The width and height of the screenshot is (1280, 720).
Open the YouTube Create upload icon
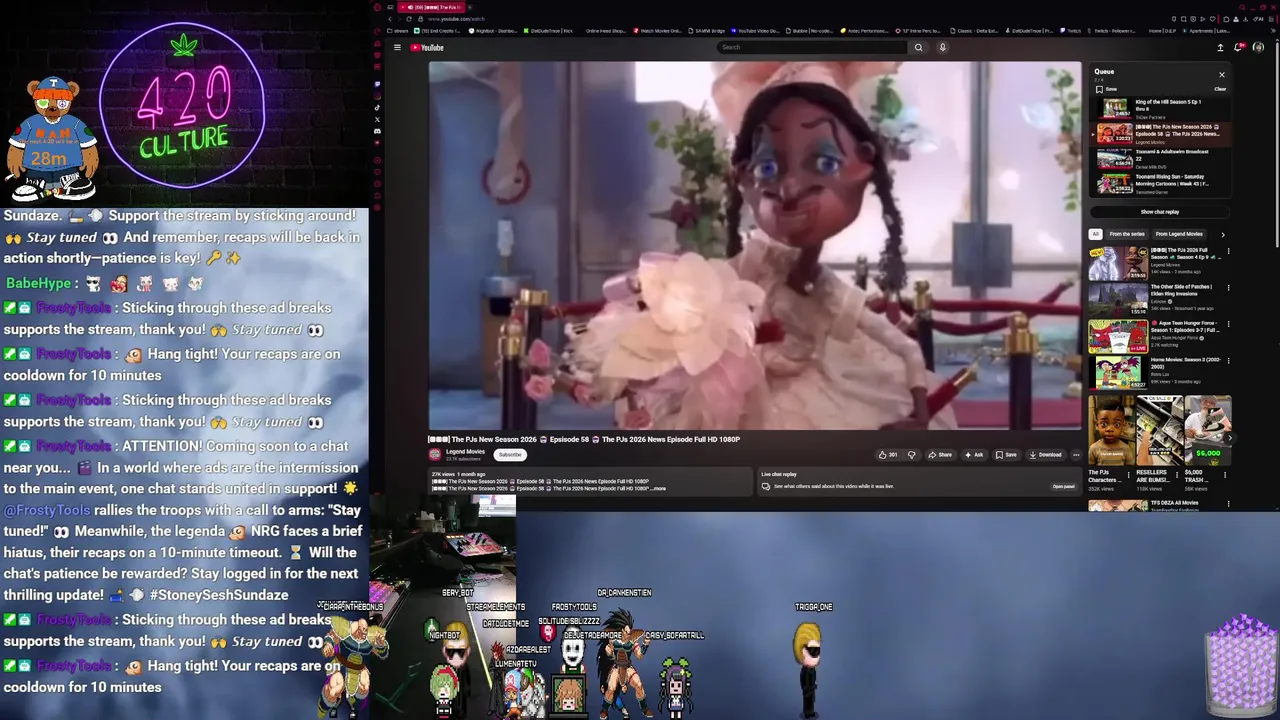(x=1220, y=47)
